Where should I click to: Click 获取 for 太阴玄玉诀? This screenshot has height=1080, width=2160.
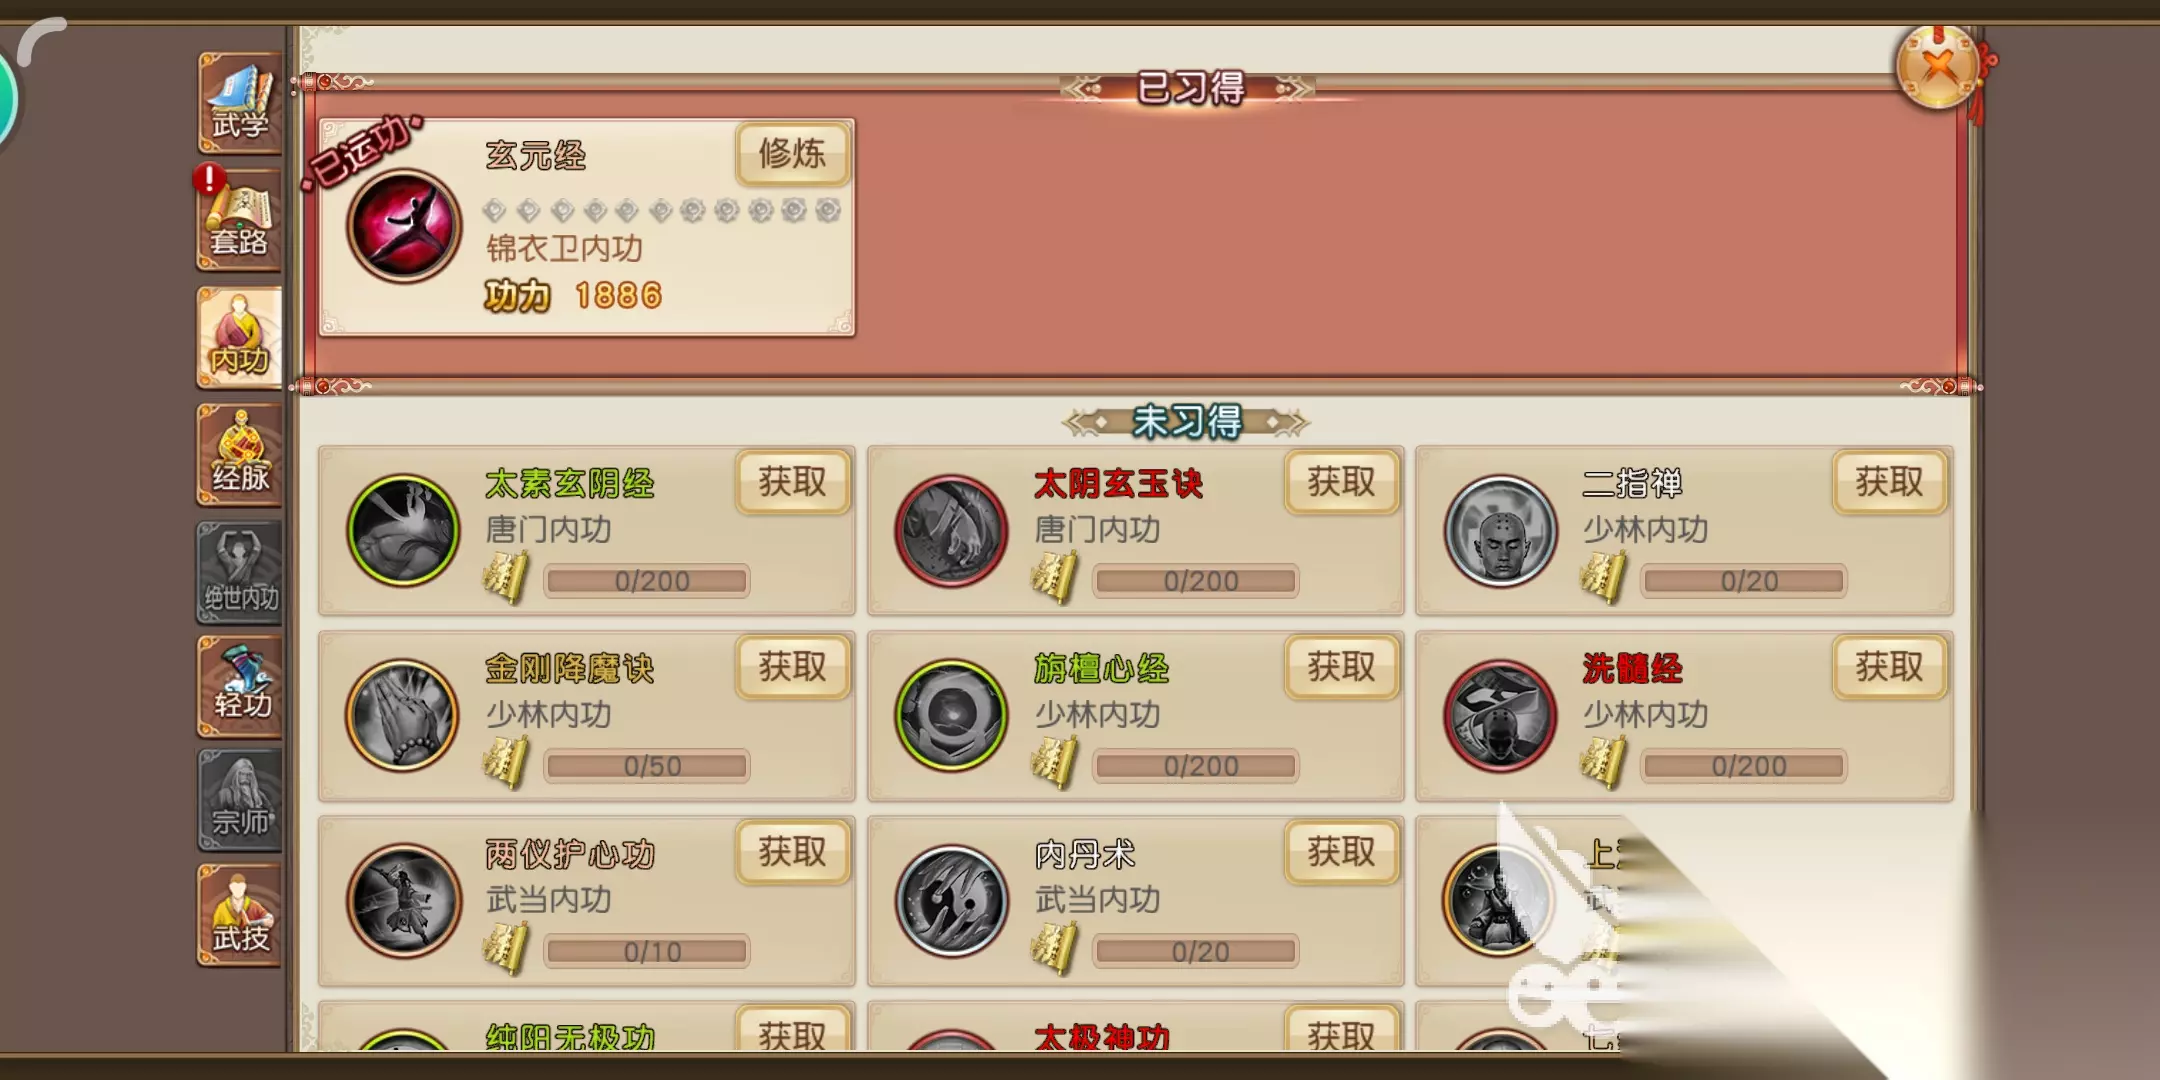[1342, 483]
